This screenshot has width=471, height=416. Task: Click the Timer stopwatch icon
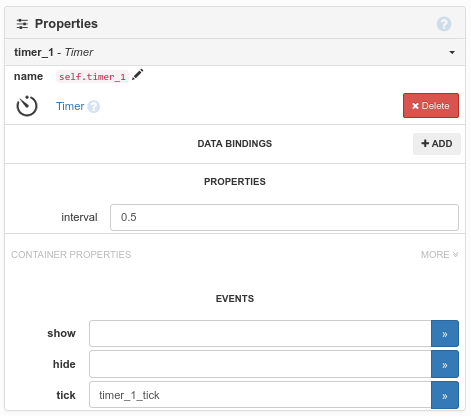(x=27, y=106)
